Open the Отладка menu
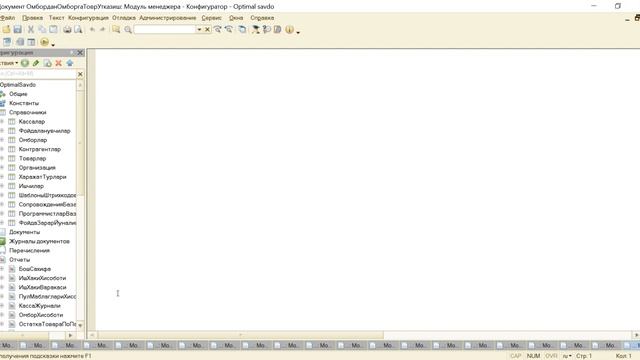Viewport: 640px width, 360px height. click(124, 18)
